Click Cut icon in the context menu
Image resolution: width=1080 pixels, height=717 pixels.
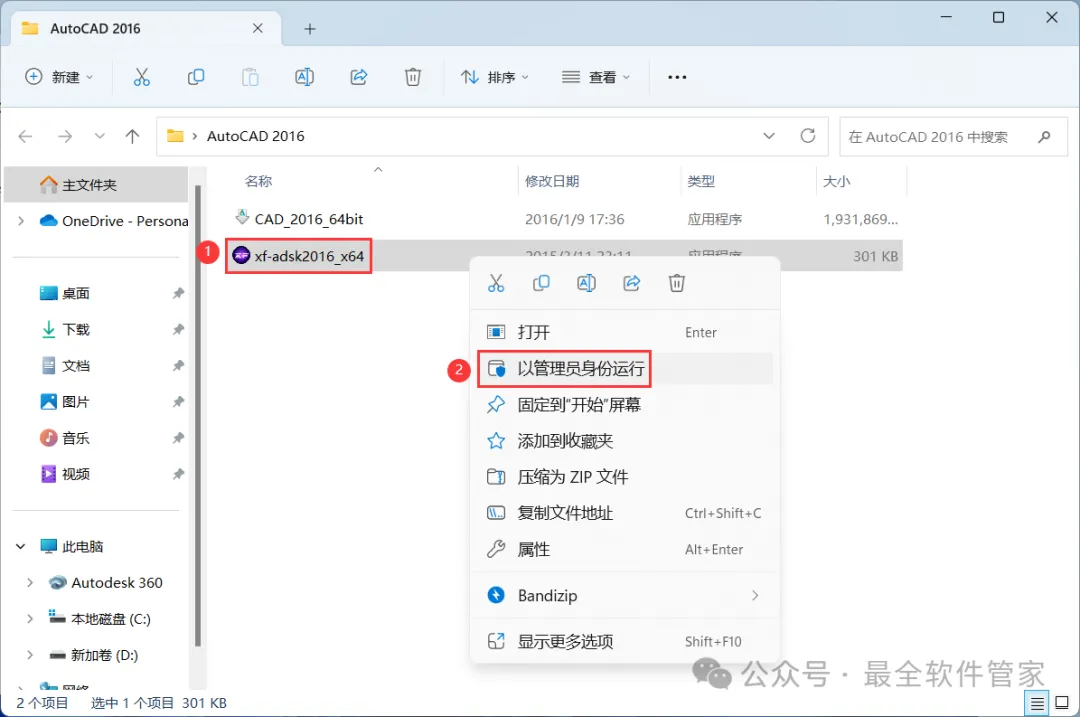pyautogui.click(x=496, y=283)
